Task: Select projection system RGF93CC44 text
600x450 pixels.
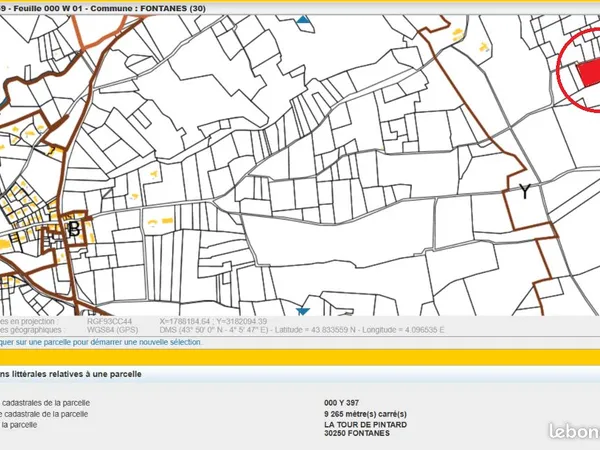Action: pos(109,321)
